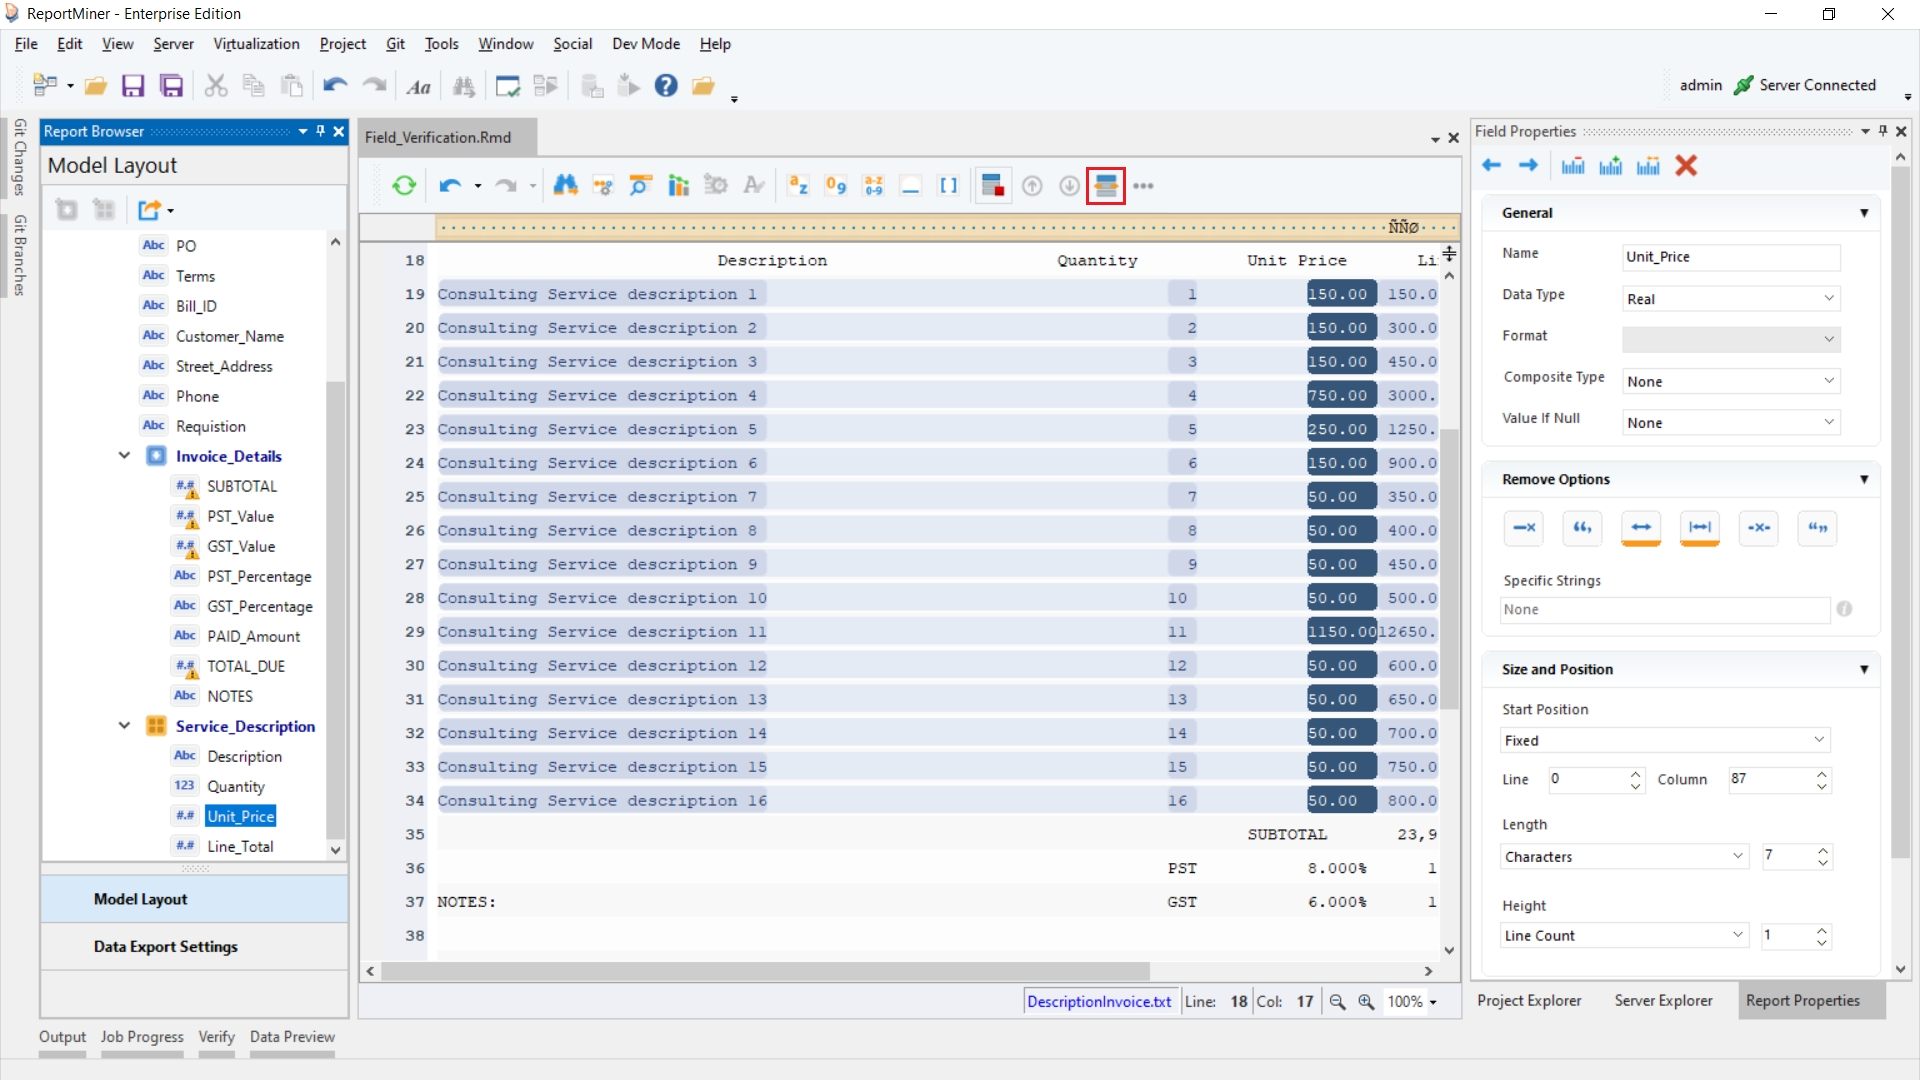Open the Start Position Fixed dropdown
The width and height of the screenshot is (1920, 1080).
click(1664, 741)
